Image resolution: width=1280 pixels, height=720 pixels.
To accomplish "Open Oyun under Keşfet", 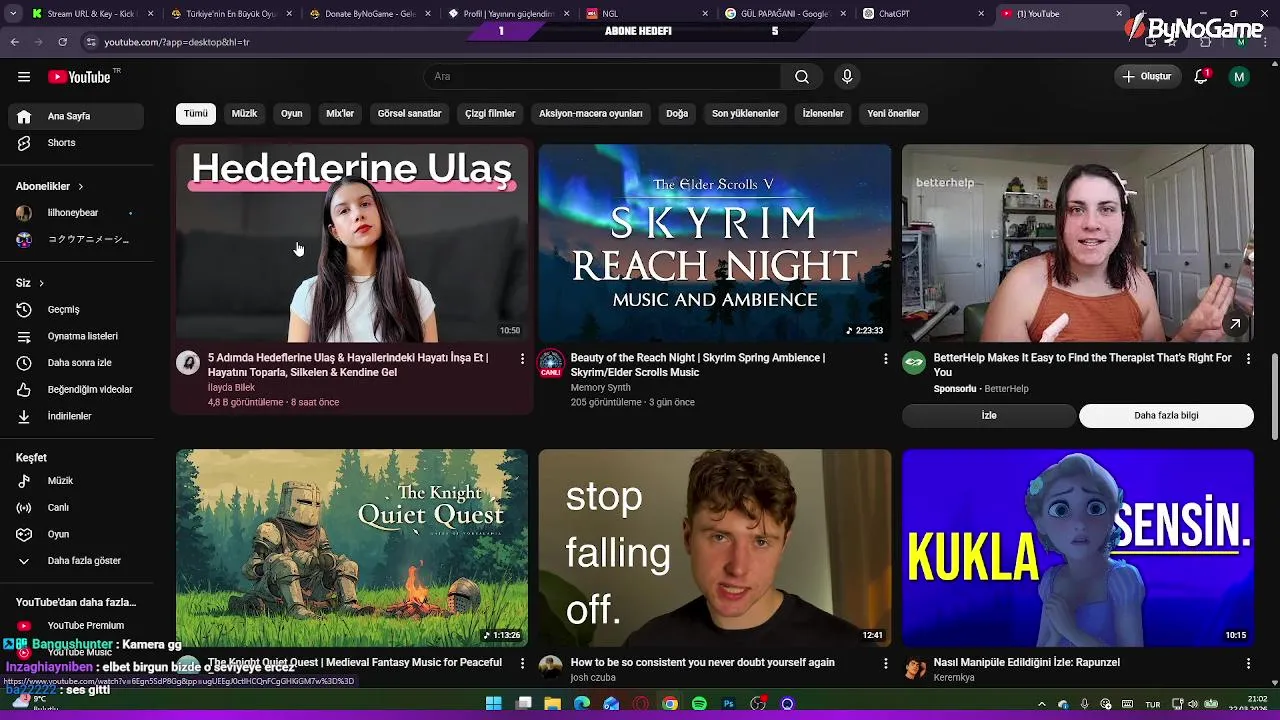I will pyautogui.click(x=76, y=534).
